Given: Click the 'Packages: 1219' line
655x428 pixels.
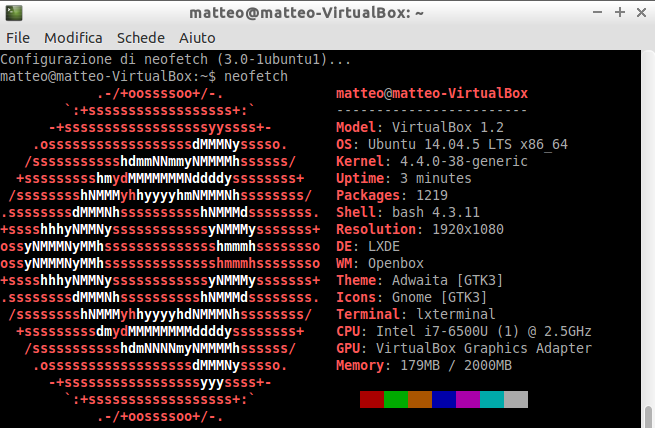Looking at the screenshot, I should coord(392,195).
